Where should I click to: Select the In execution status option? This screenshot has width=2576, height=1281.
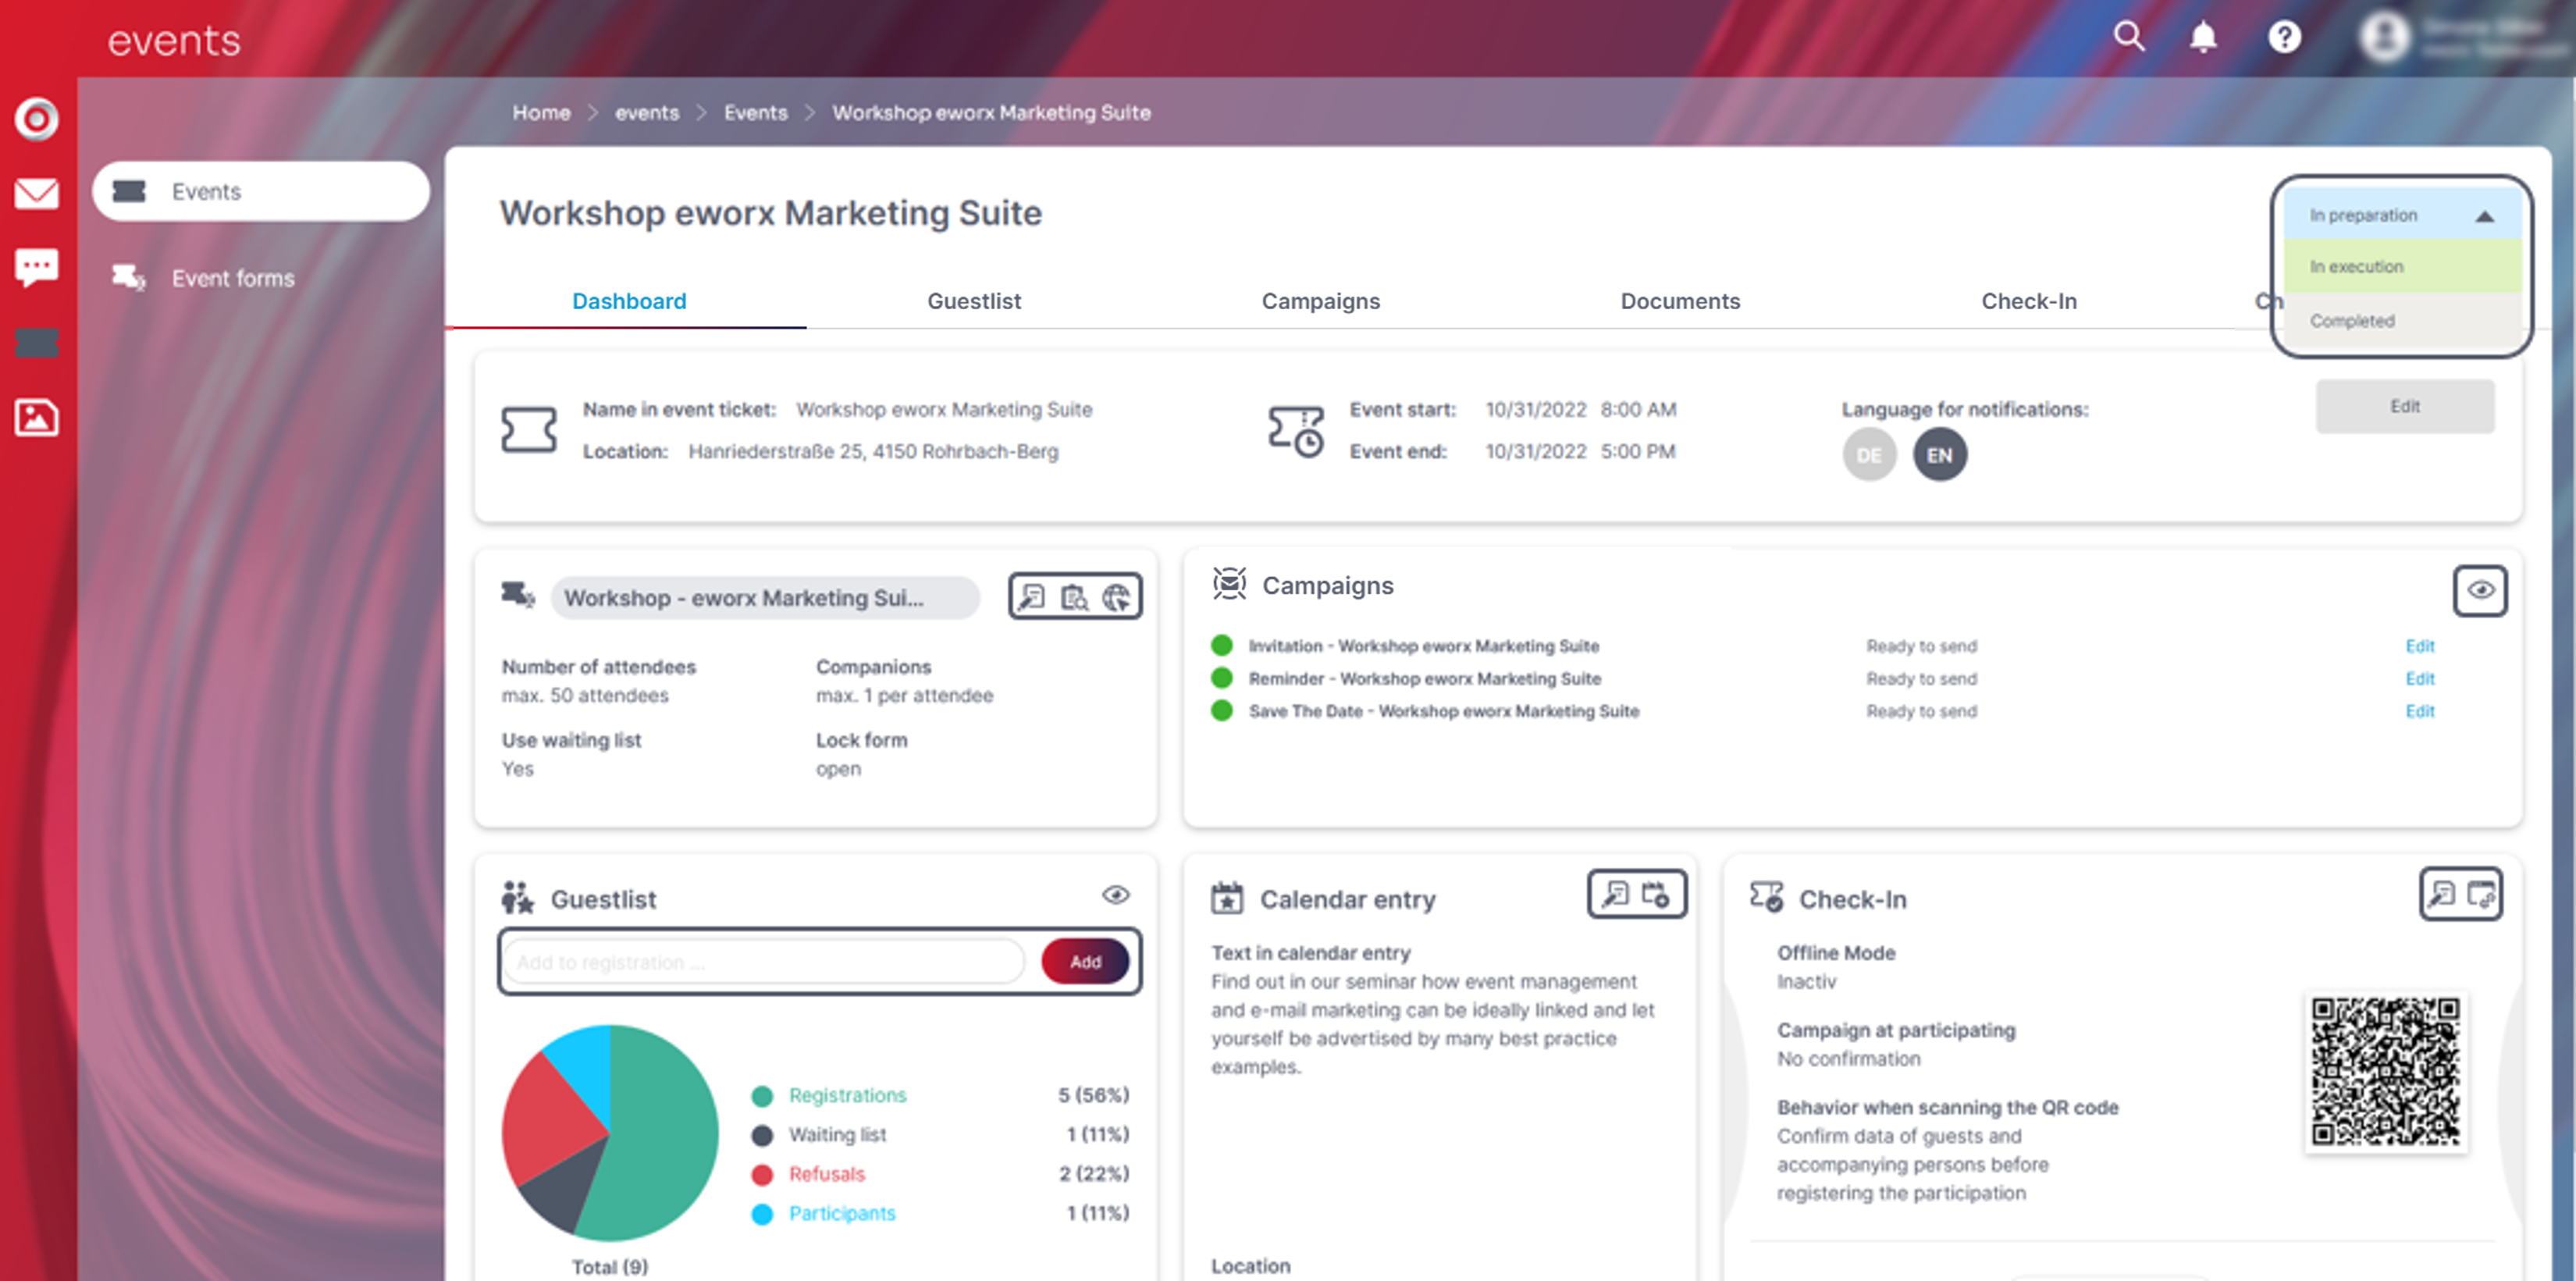[x=2401, y=267]
